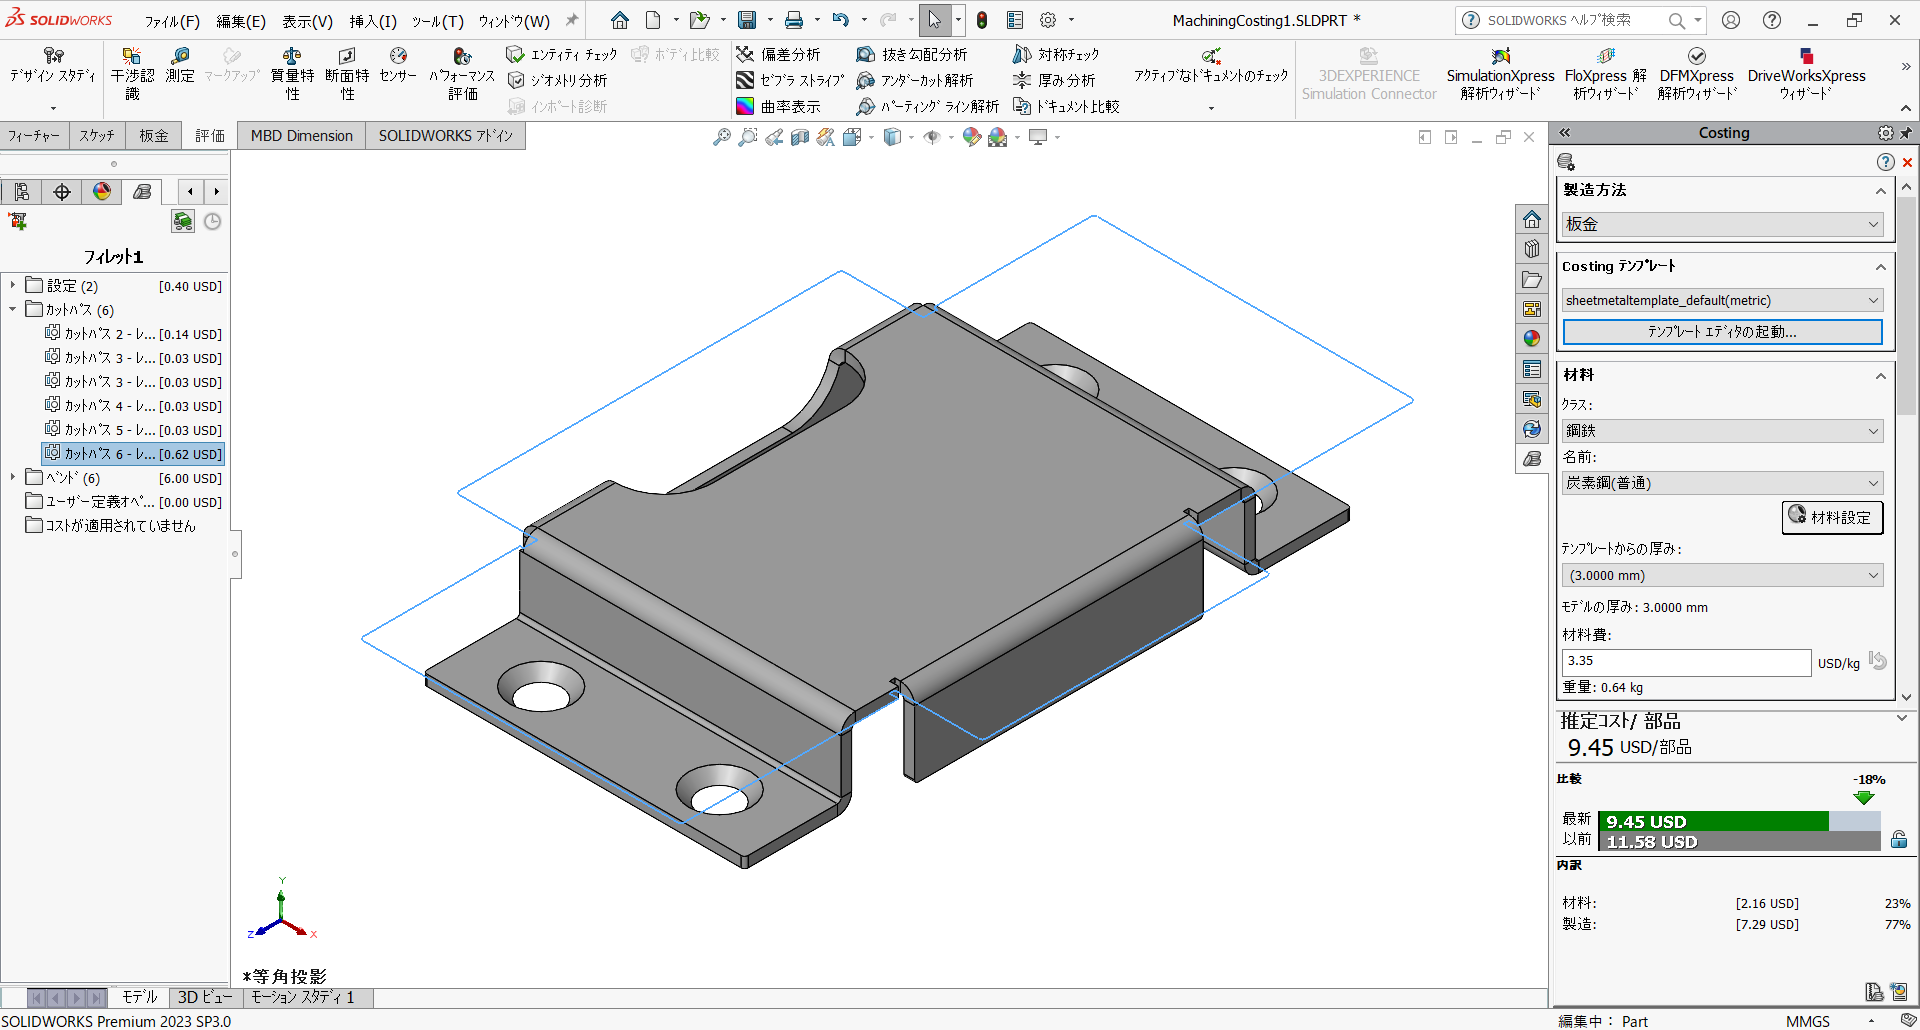Click テンプレート エディタの起動 button

click(x=1722, y=332)
